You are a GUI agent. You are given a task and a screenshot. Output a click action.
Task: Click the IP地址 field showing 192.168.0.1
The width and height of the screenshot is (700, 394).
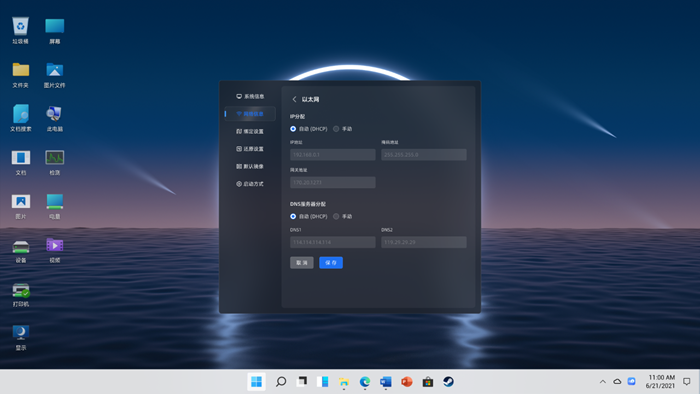click(333, 155)
